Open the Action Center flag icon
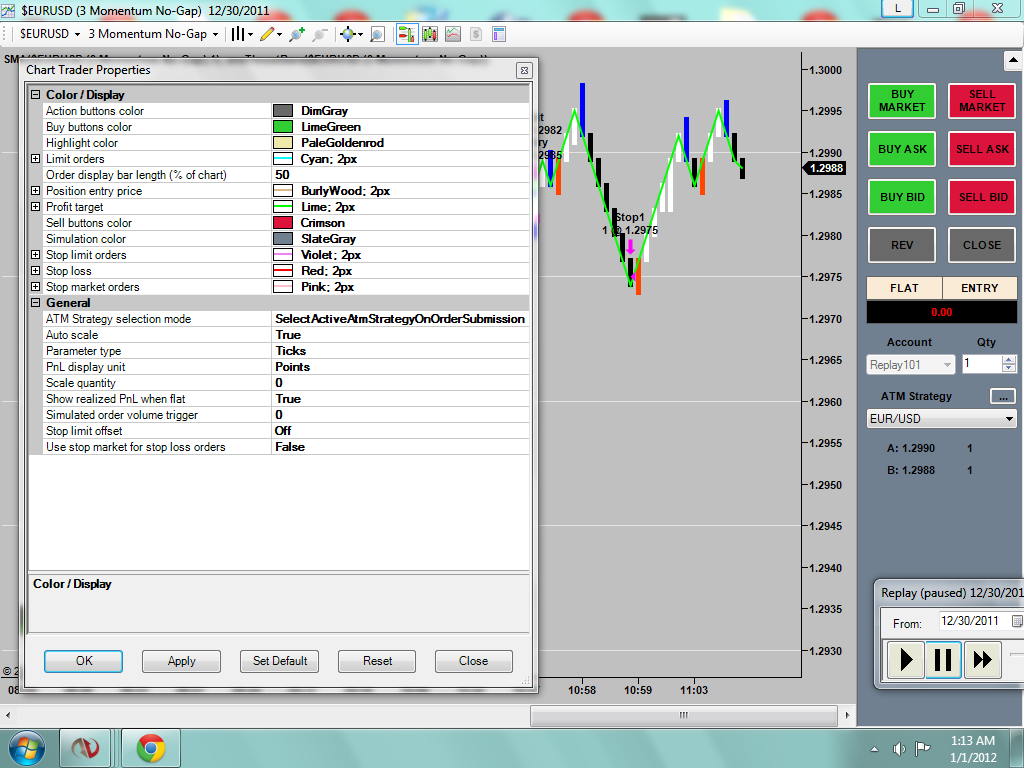 coord(922,748)
